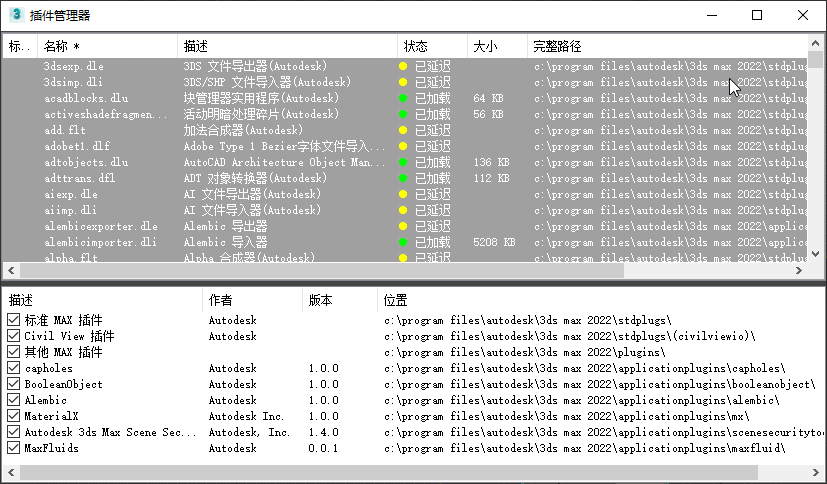
Task: Click the version 1.4.0 cell
Action: pos(323,432)
